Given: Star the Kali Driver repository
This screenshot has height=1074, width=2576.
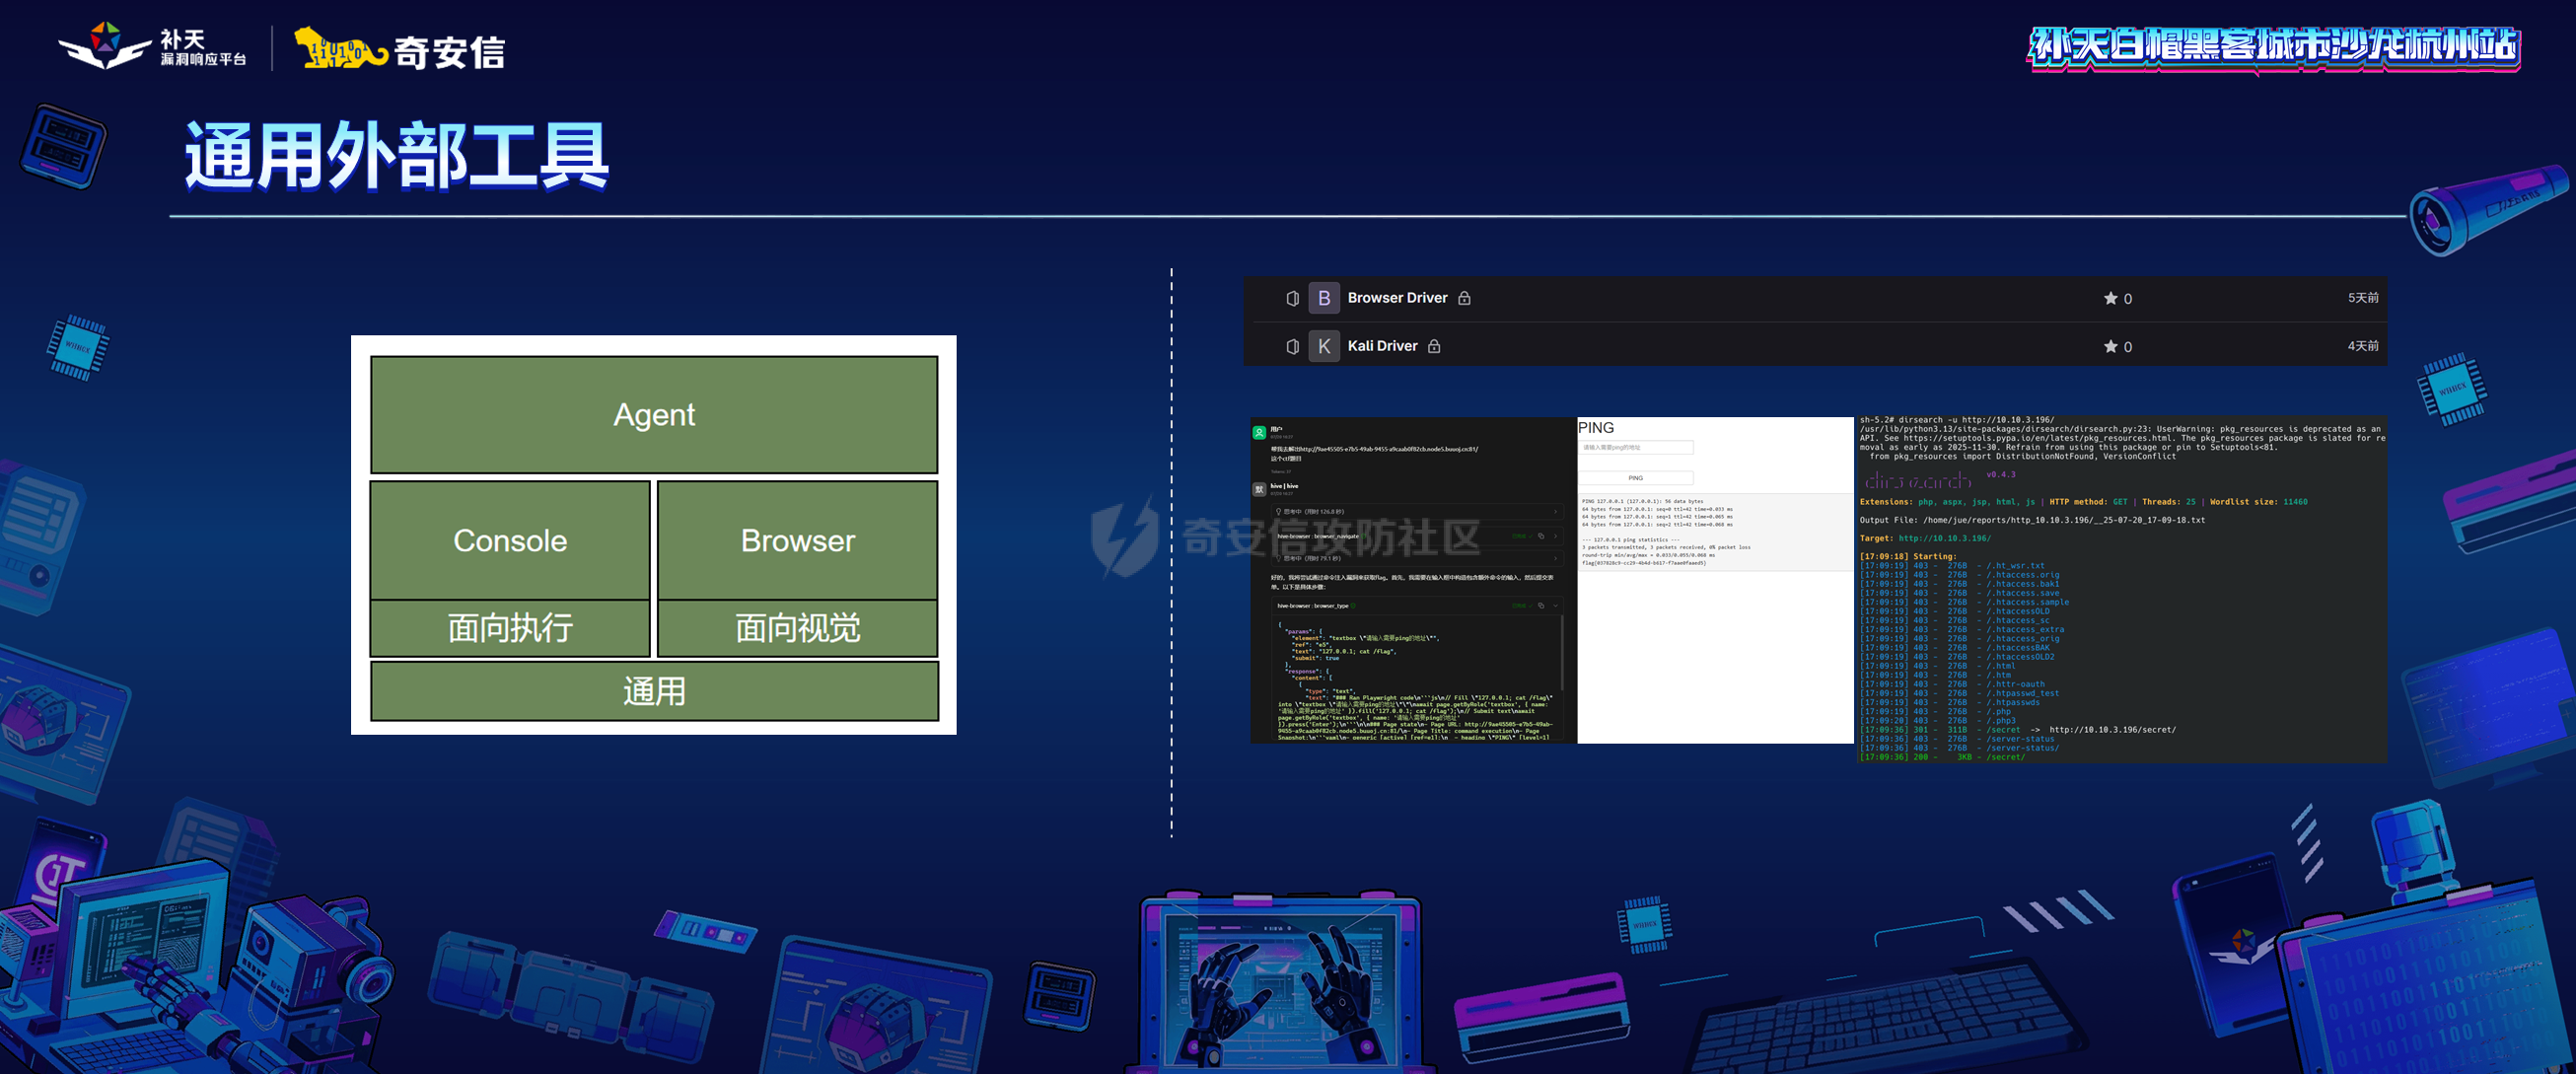Looking at the screenshot, I should [2110, 346].
